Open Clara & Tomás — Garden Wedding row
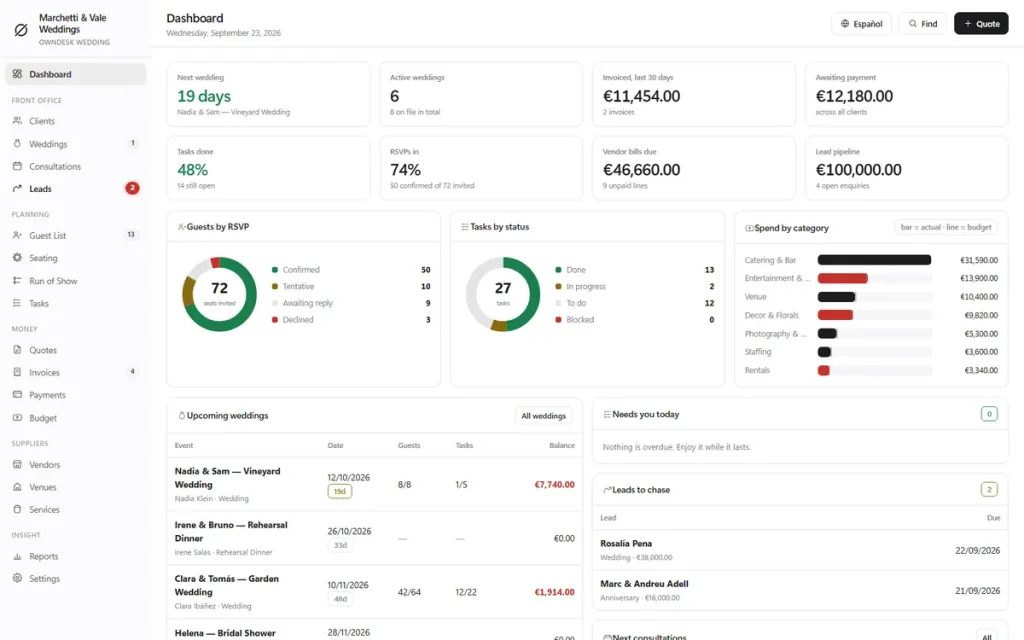This screenshot has width=1024, height=640. click(374, 592)
